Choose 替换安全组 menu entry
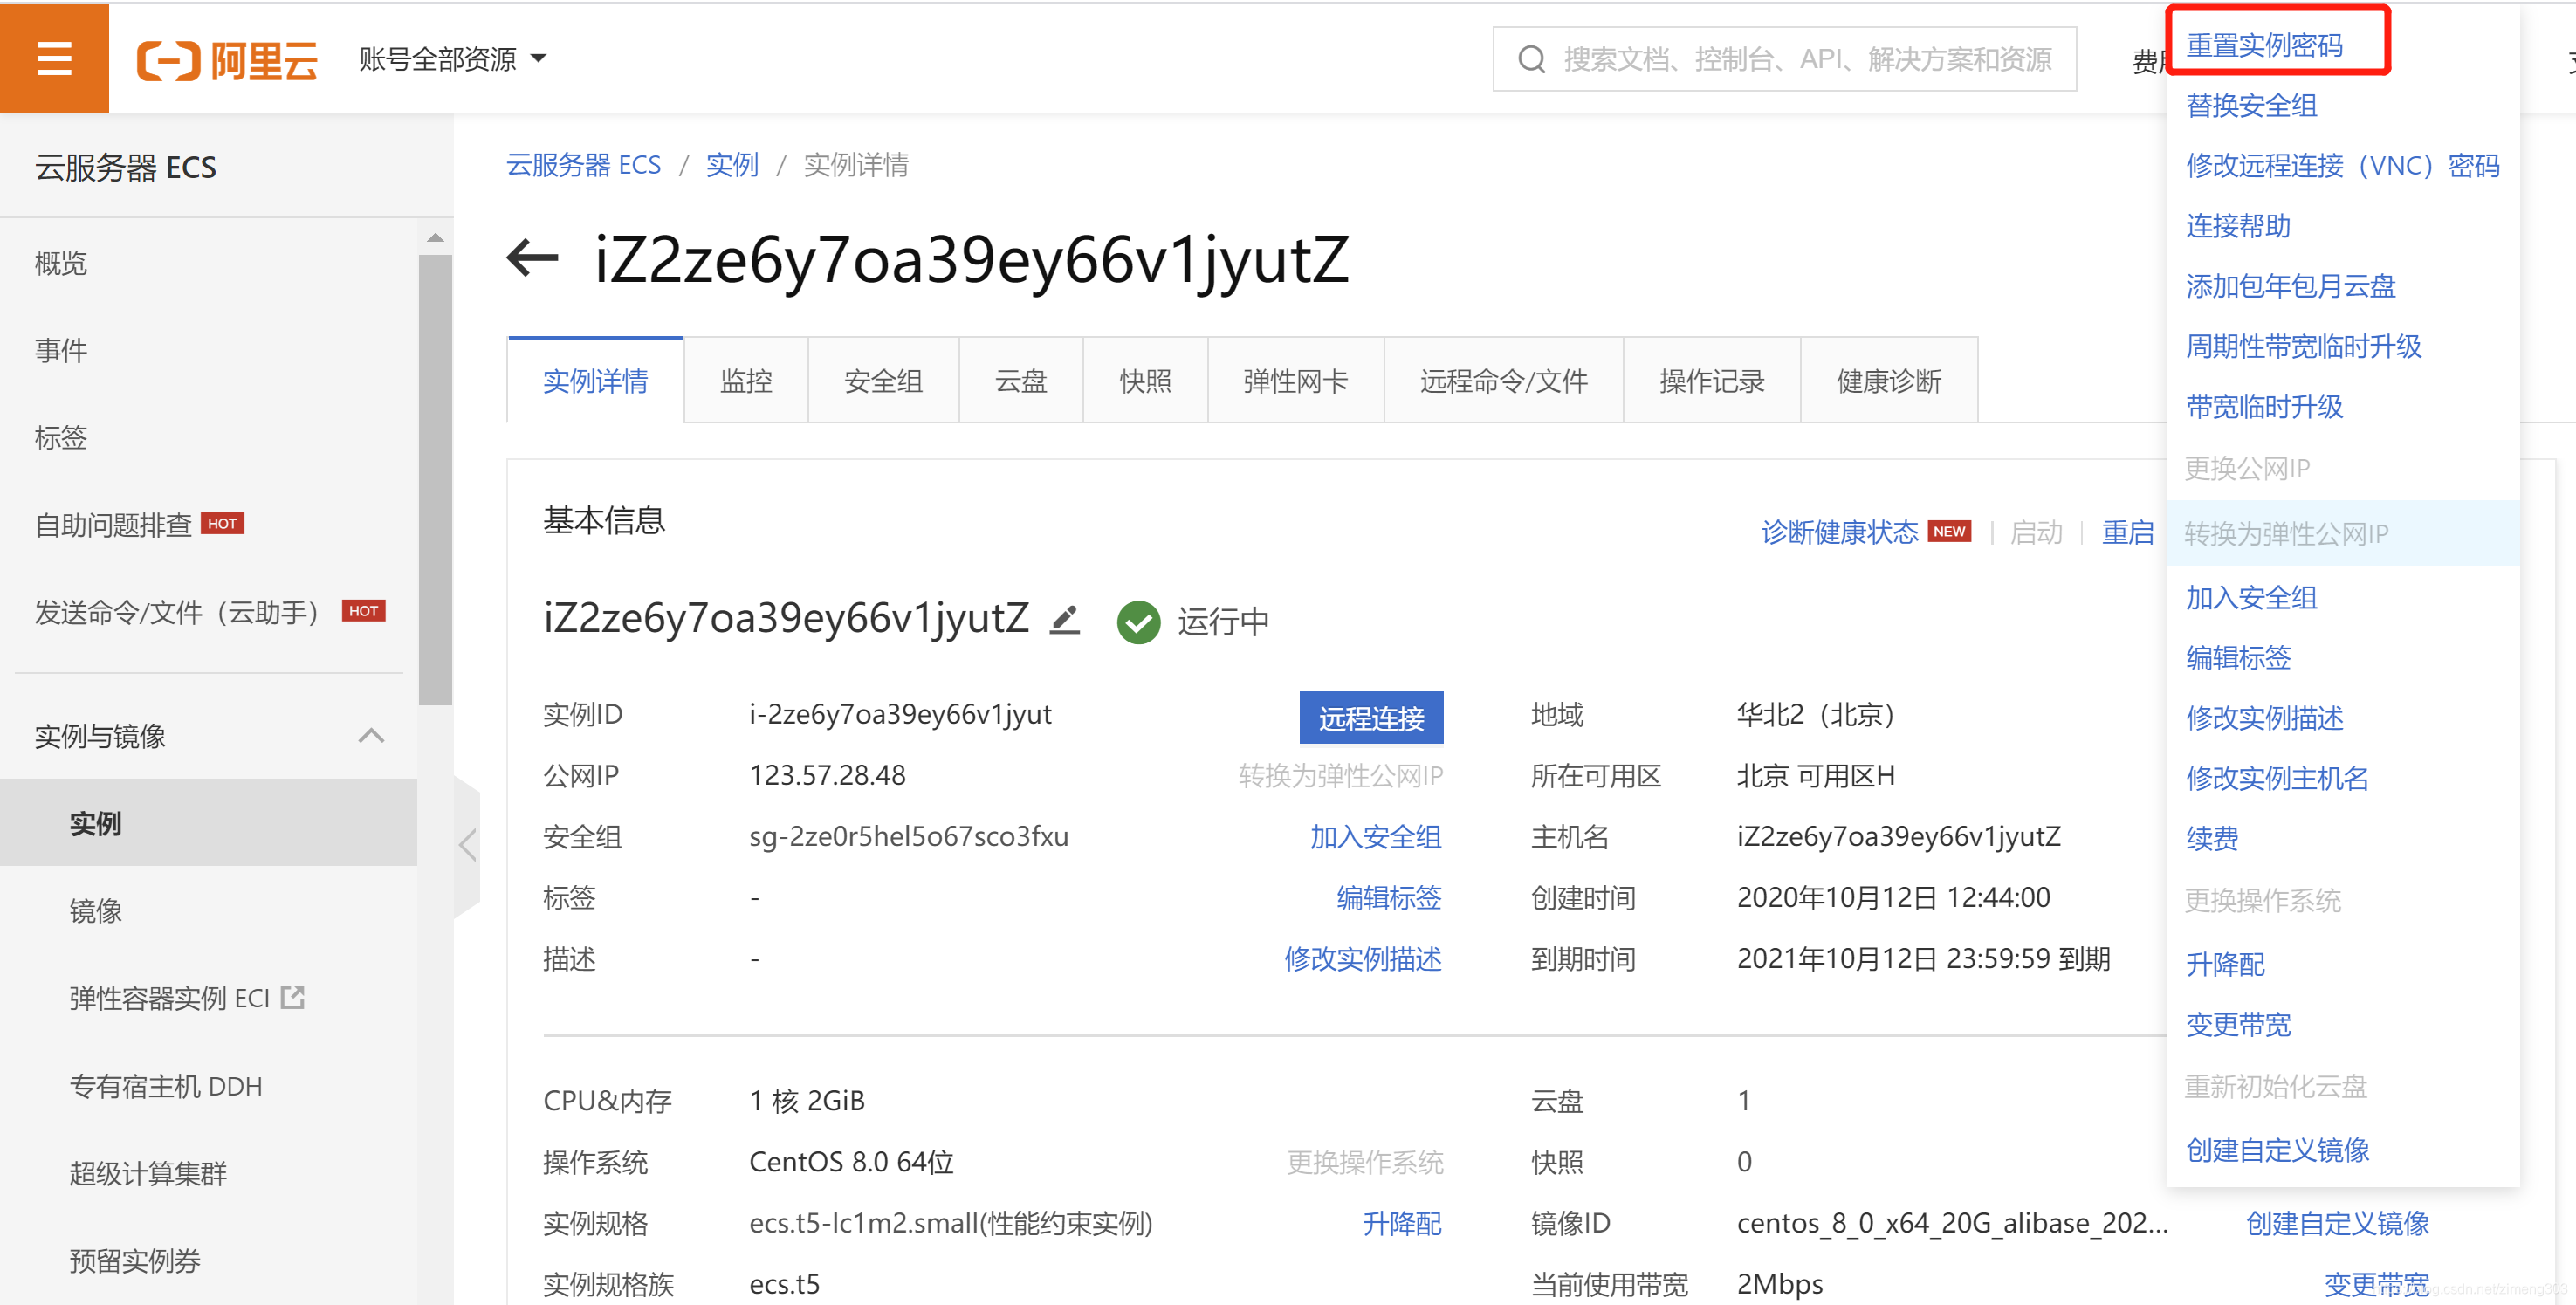Viewport: 2576px width, 1305px height. click(x=2251, y=105)
